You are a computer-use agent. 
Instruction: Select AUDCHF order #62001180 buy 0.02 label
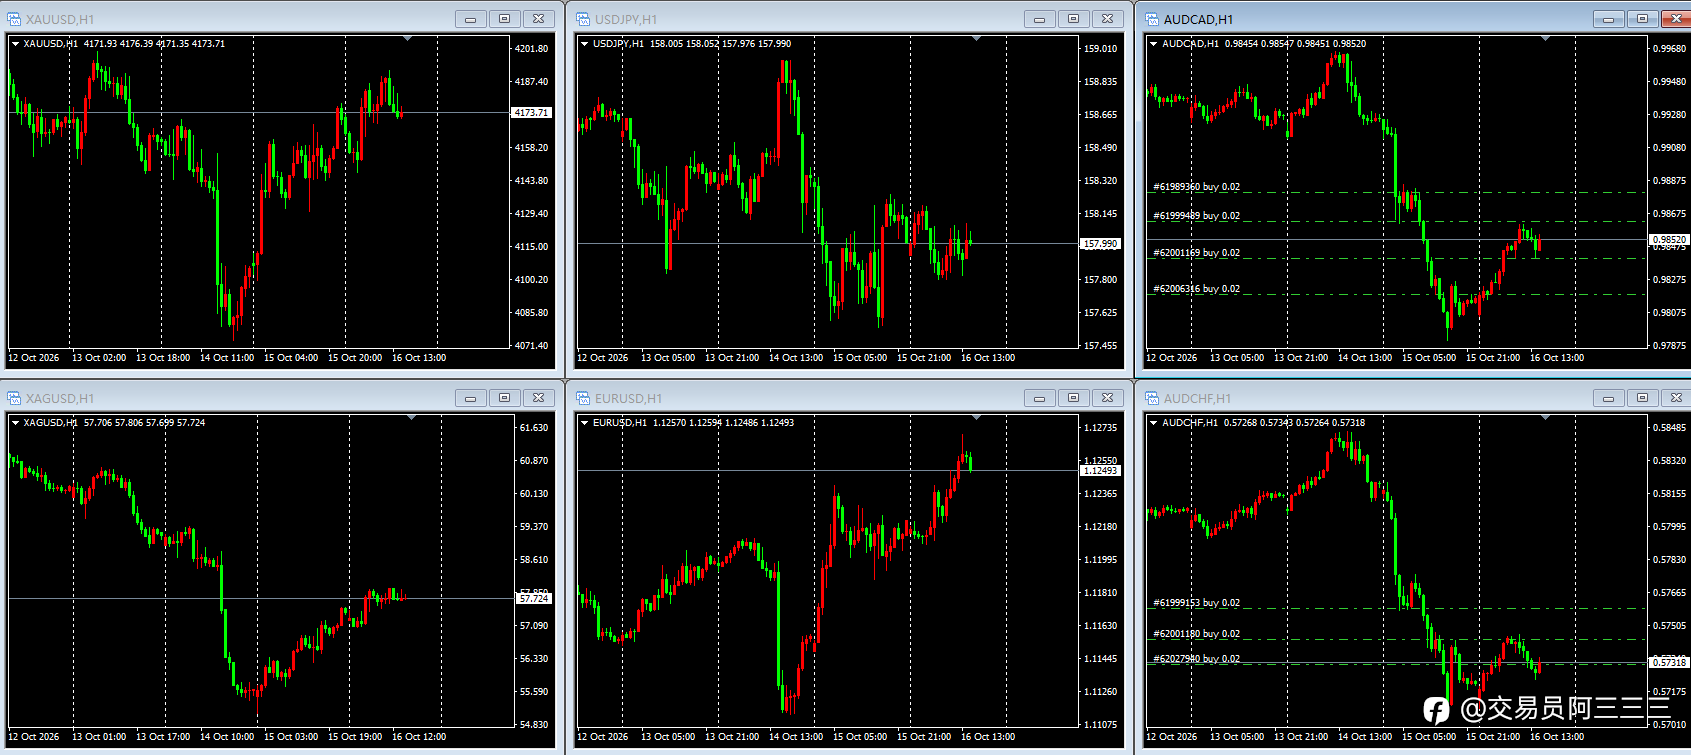[x=1196, y=634]
